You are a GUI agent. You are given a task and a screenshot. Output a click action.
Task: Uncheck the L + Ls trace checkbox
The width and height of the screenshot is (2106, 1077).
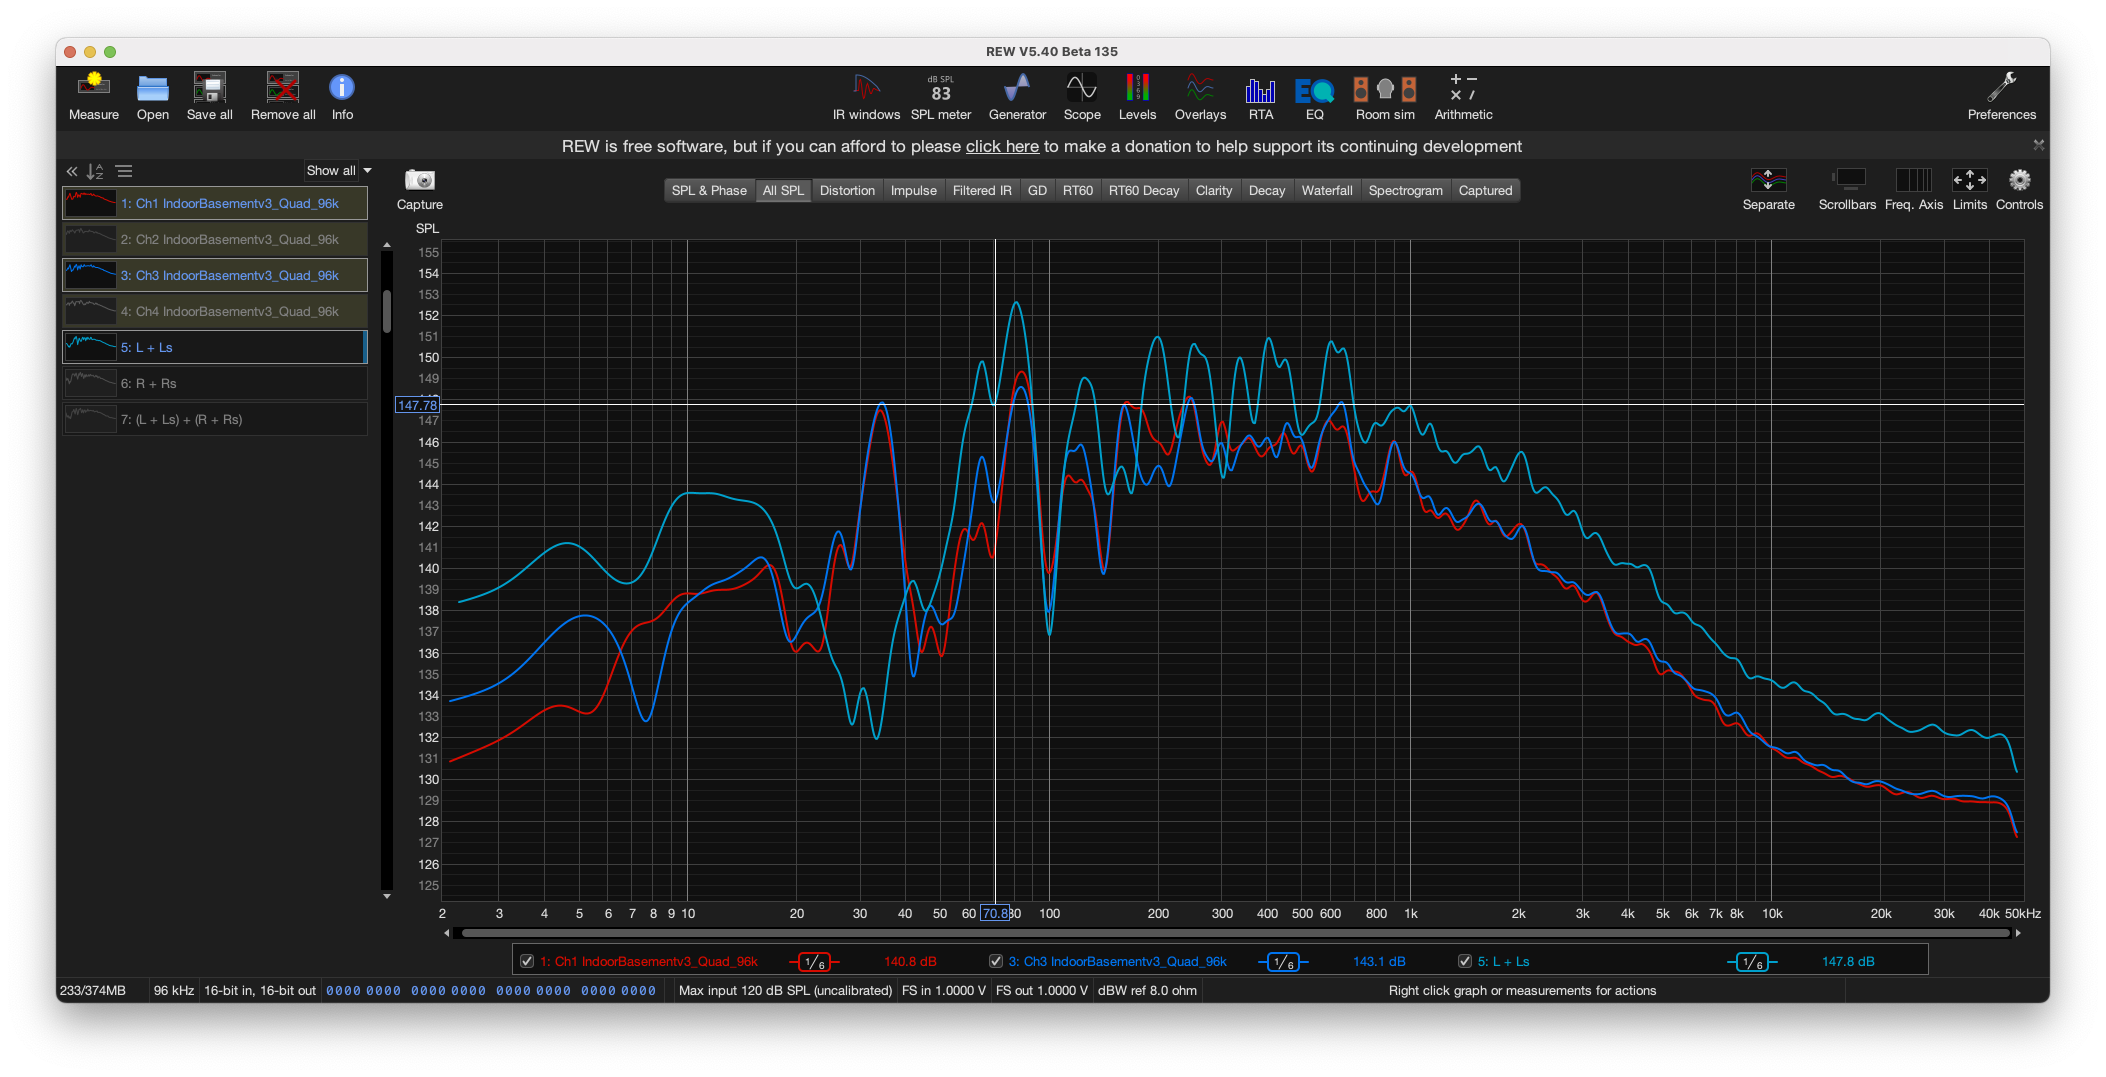coord(1465,961)
